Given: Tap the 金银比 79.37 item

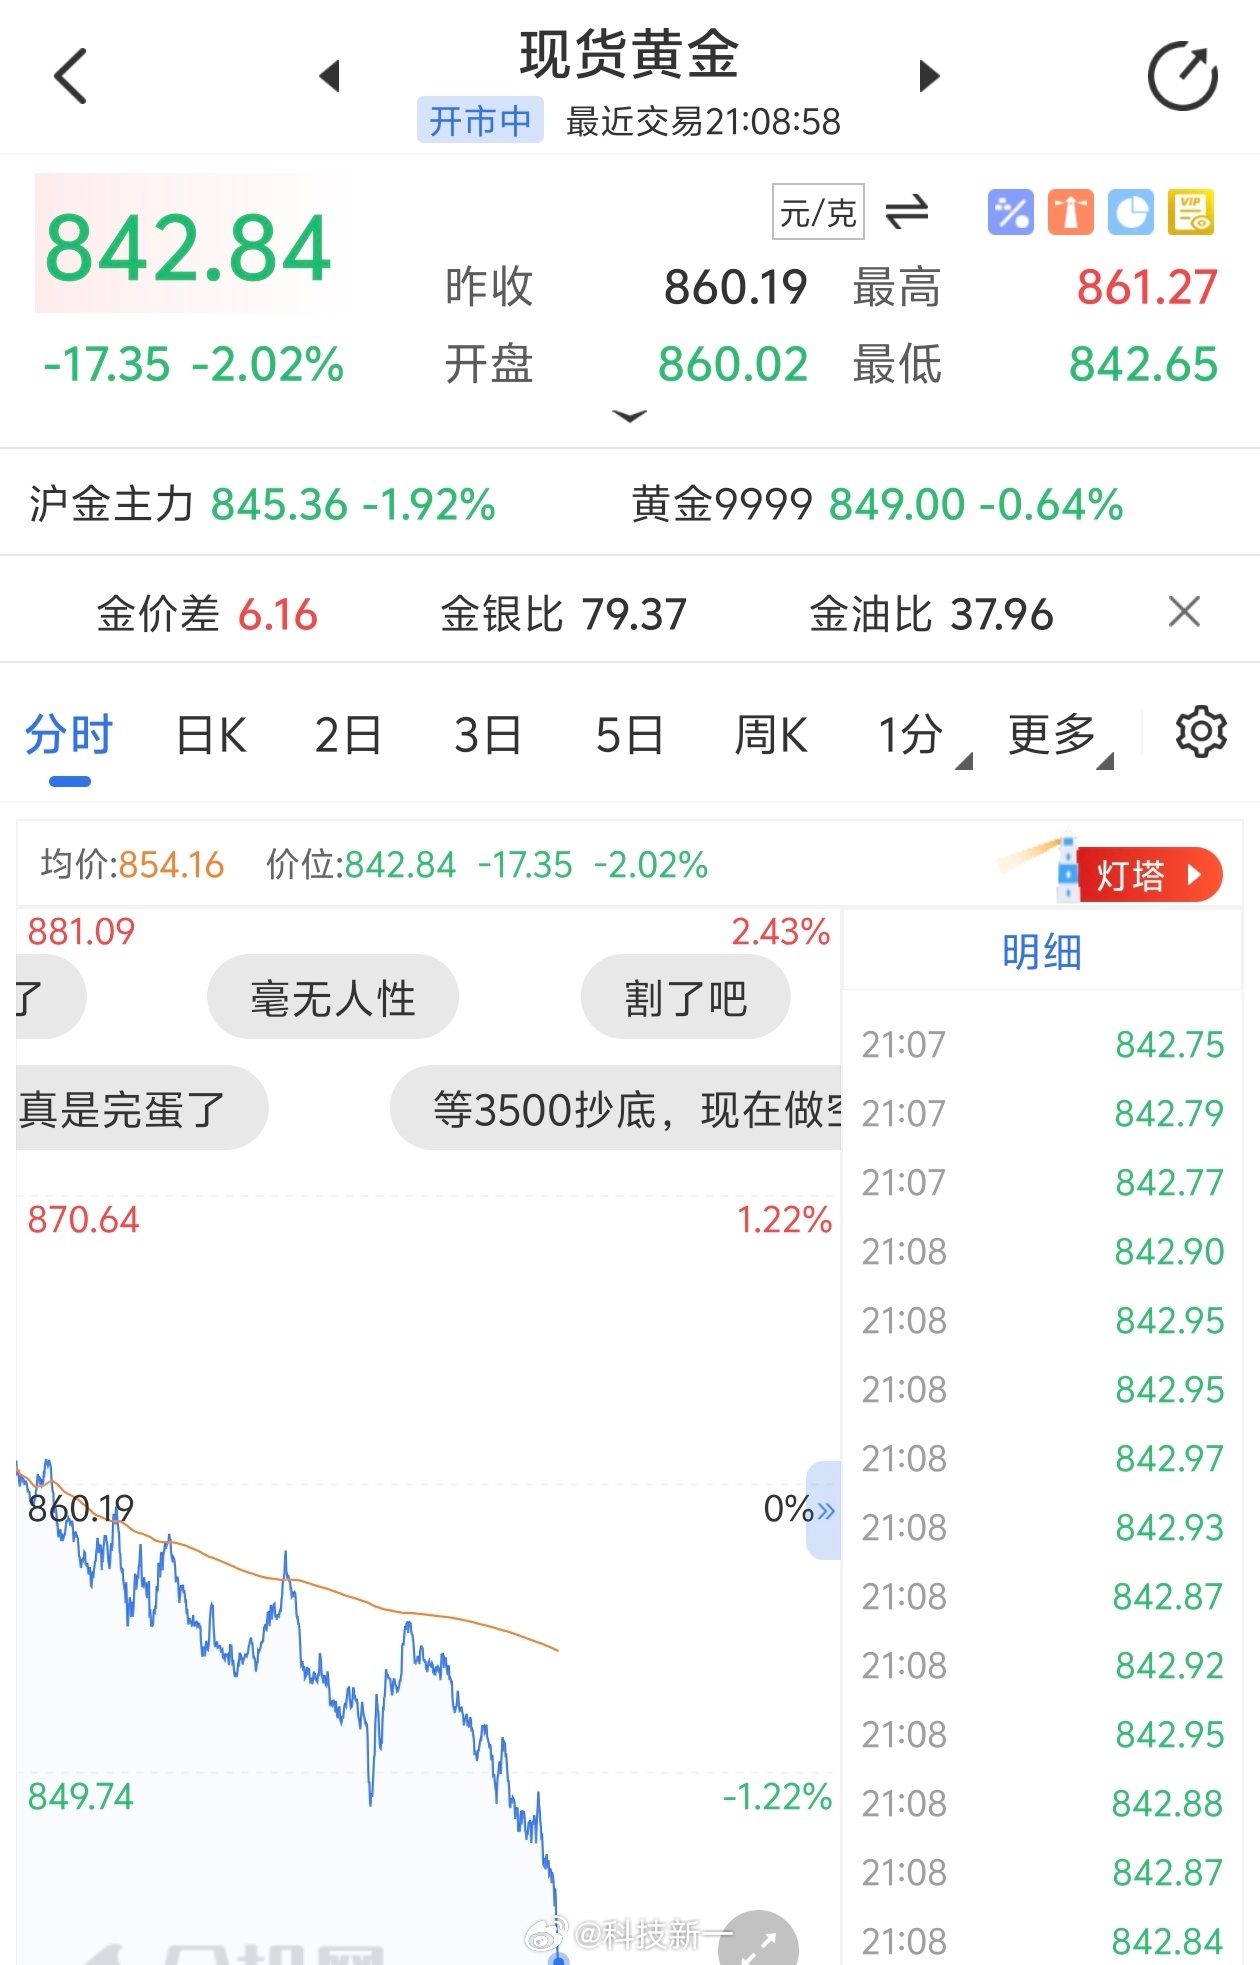Looking at the screenshot, I should tap(563, 614).
